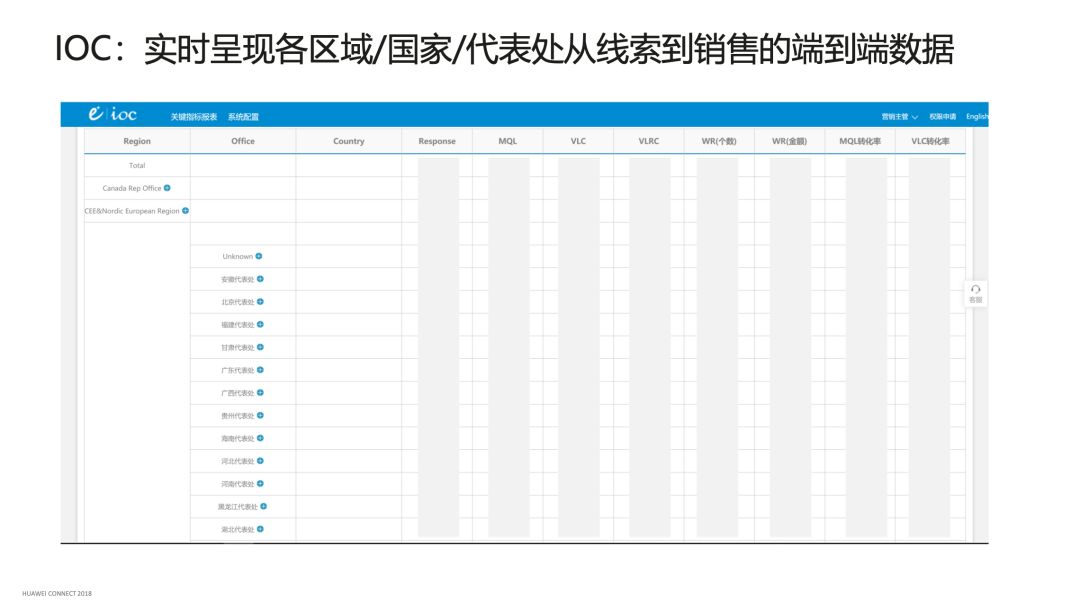Expand the CEE&Nordic European Region row
Screen dimensions: 1080x610
point(185,211)
